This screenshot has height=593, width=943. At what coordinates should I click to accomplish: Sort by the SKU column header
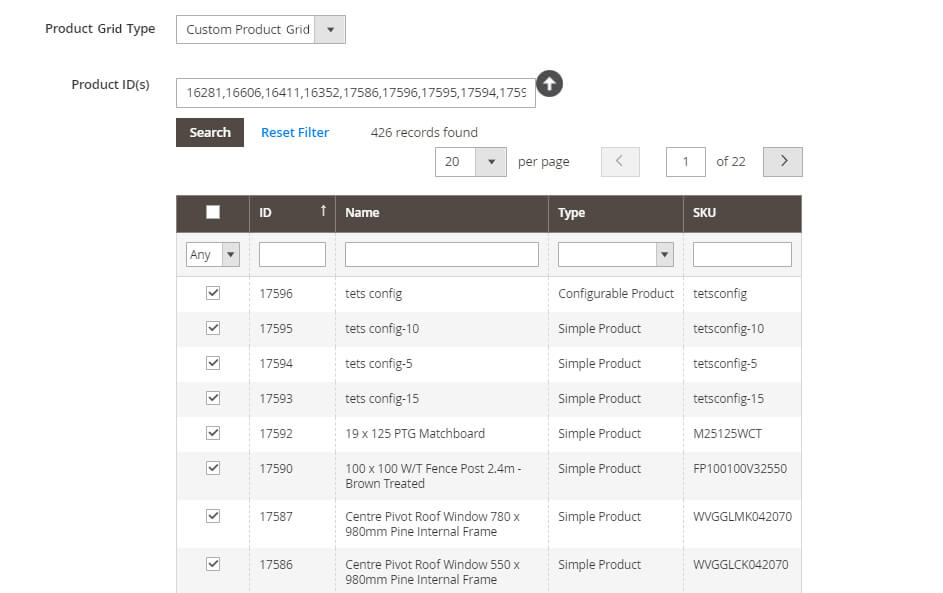coord(704,212)
